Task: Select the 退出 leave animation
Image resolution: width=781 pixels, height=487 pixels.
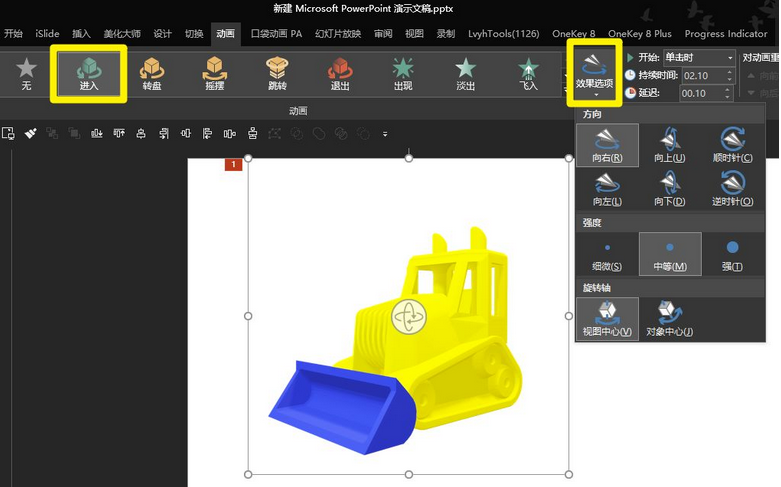Action: [340, 71]
